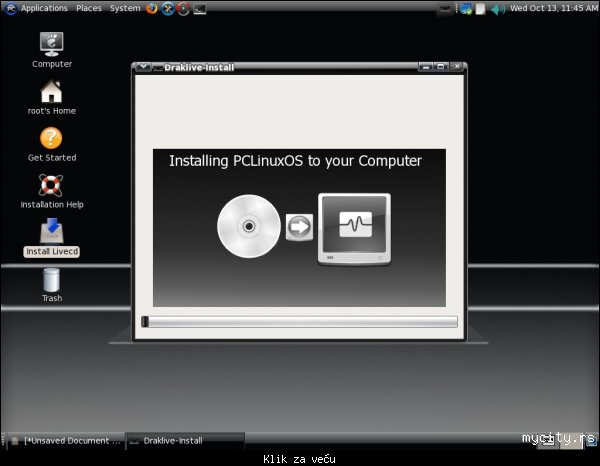This screenshot has height=466, width=600.
Task: Launch the terminal from the top panel
Action: point(200,9)
